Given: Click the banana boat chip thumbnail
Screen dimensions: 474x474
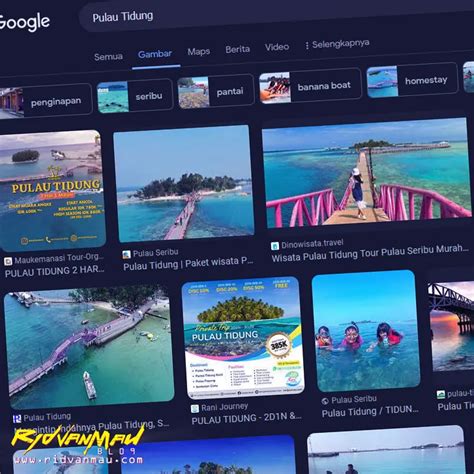Looking at the screenshot, I should point(275,88).
